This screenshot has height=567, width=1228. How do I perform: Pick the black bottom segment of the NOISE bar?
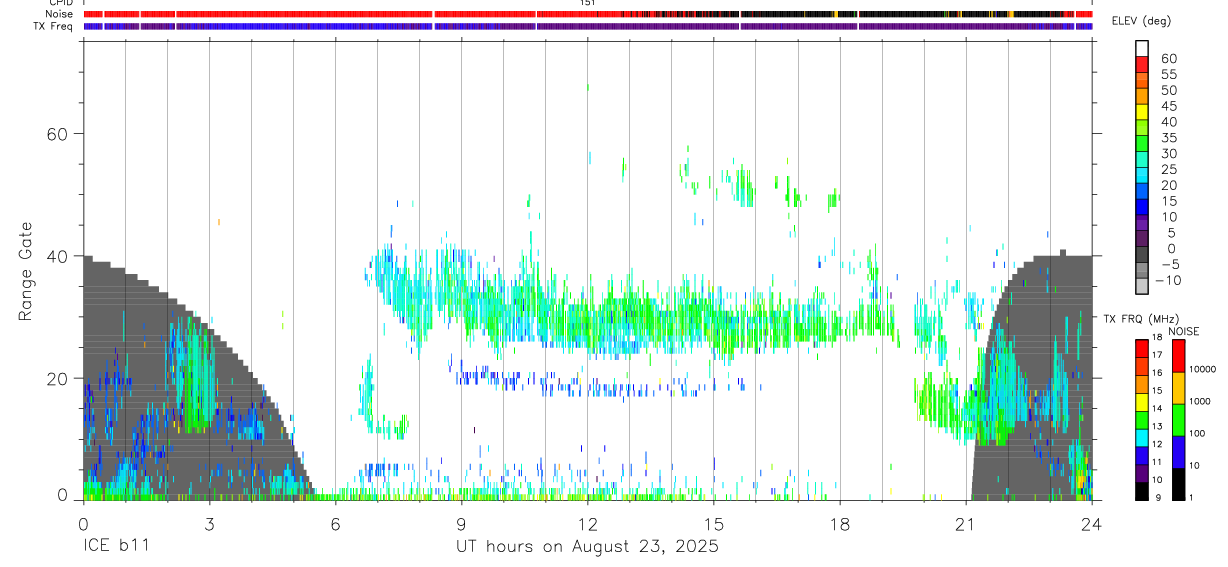coord(1179,484)
